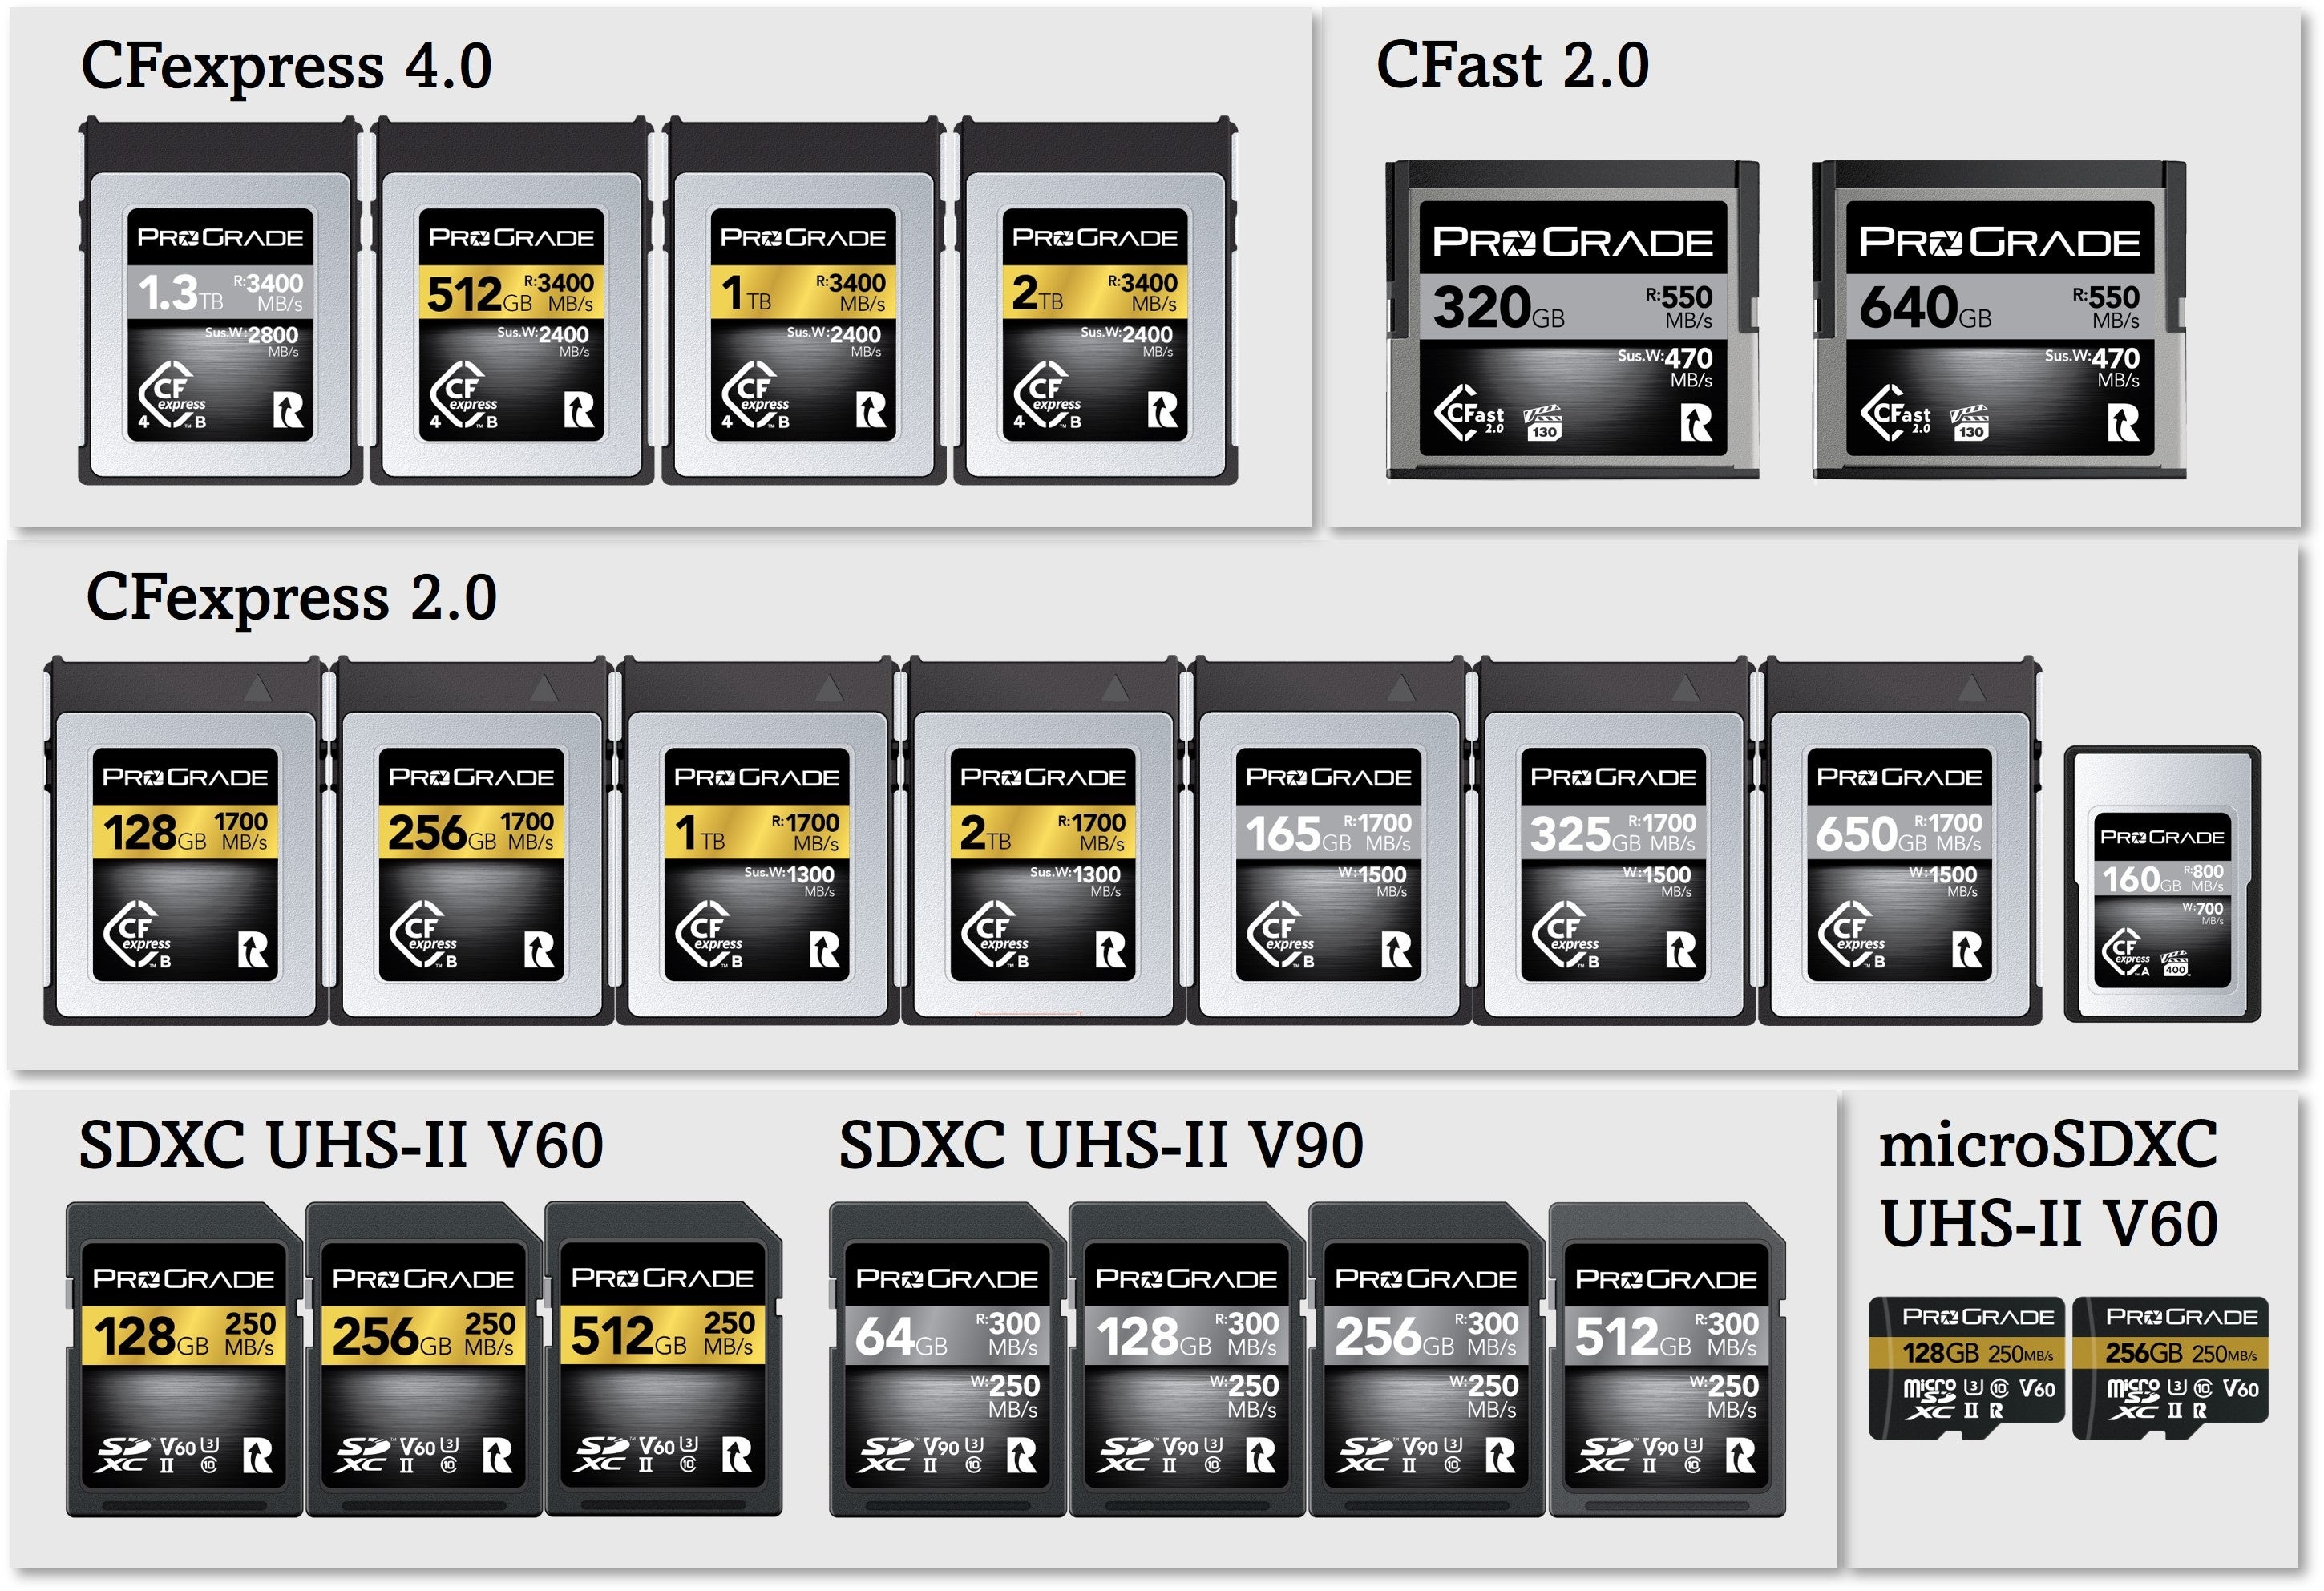The image size is (2324, 1591).
Task: Click V90 icon on the 64GB SD card
Action: (x=942, y=1447)
